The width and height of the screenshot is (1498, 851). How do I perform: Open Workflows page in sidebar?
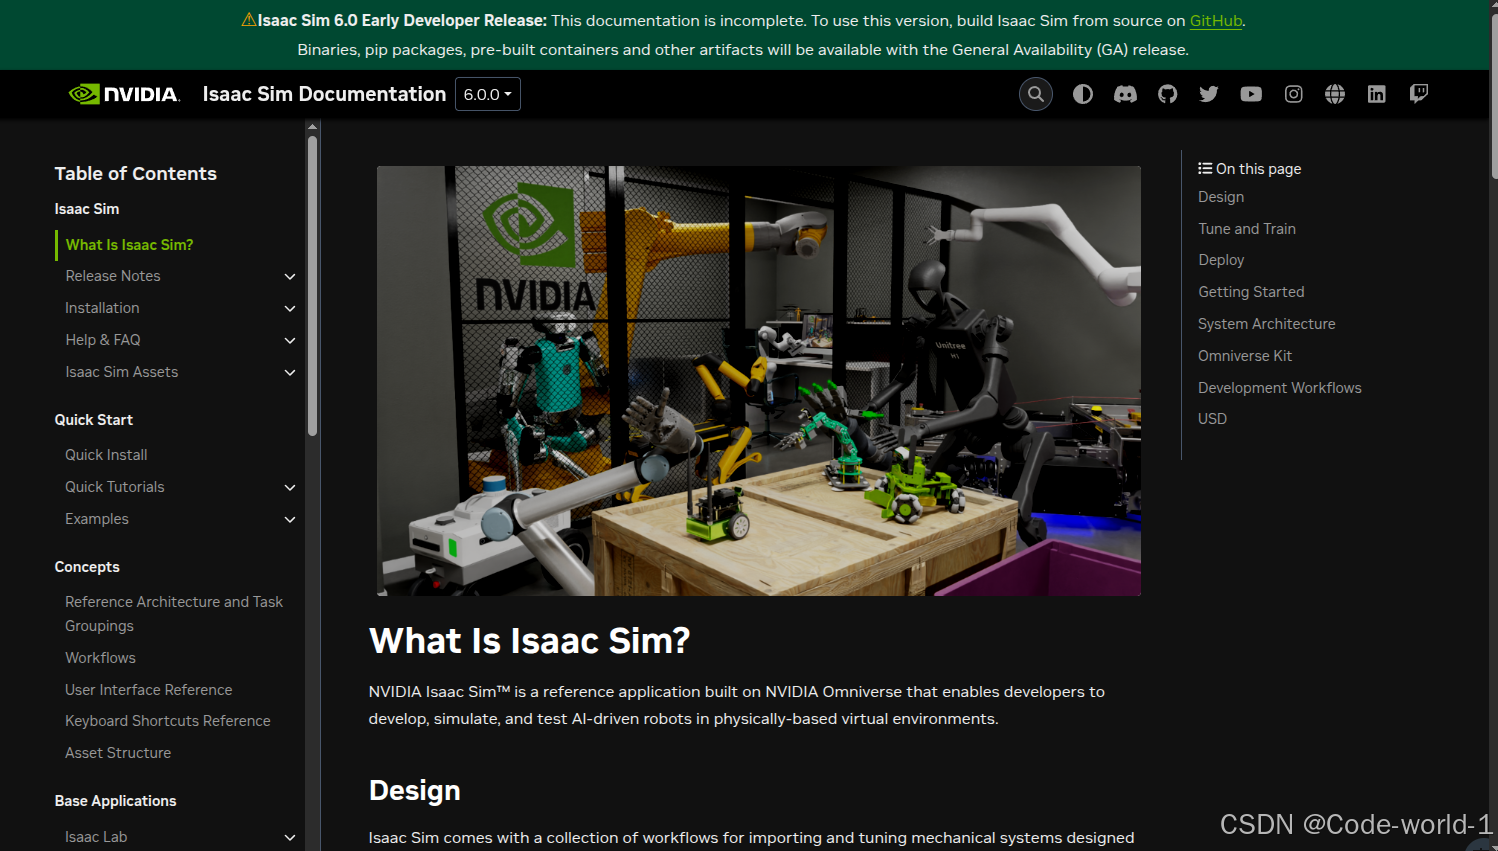coord(100,658)
